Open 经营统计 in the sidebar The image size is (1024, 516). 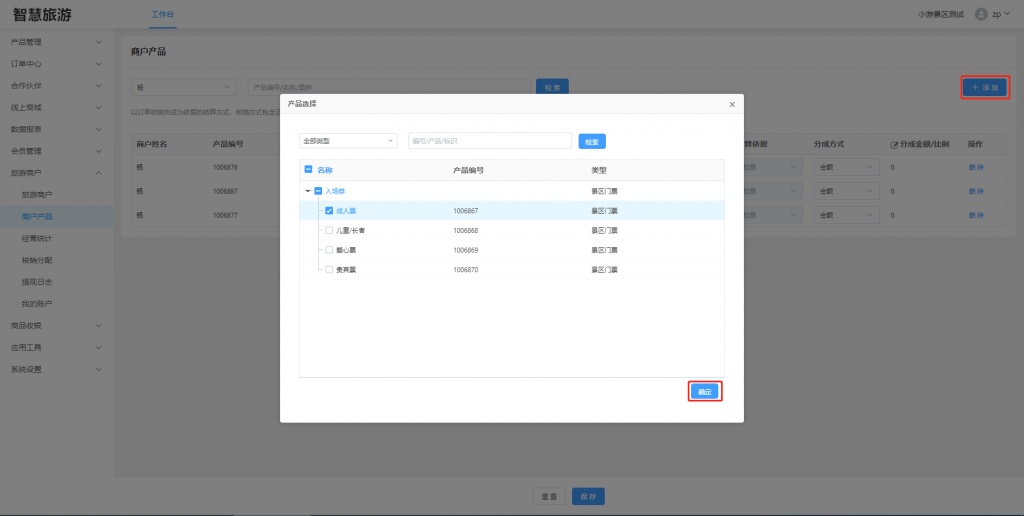[38, 238]
